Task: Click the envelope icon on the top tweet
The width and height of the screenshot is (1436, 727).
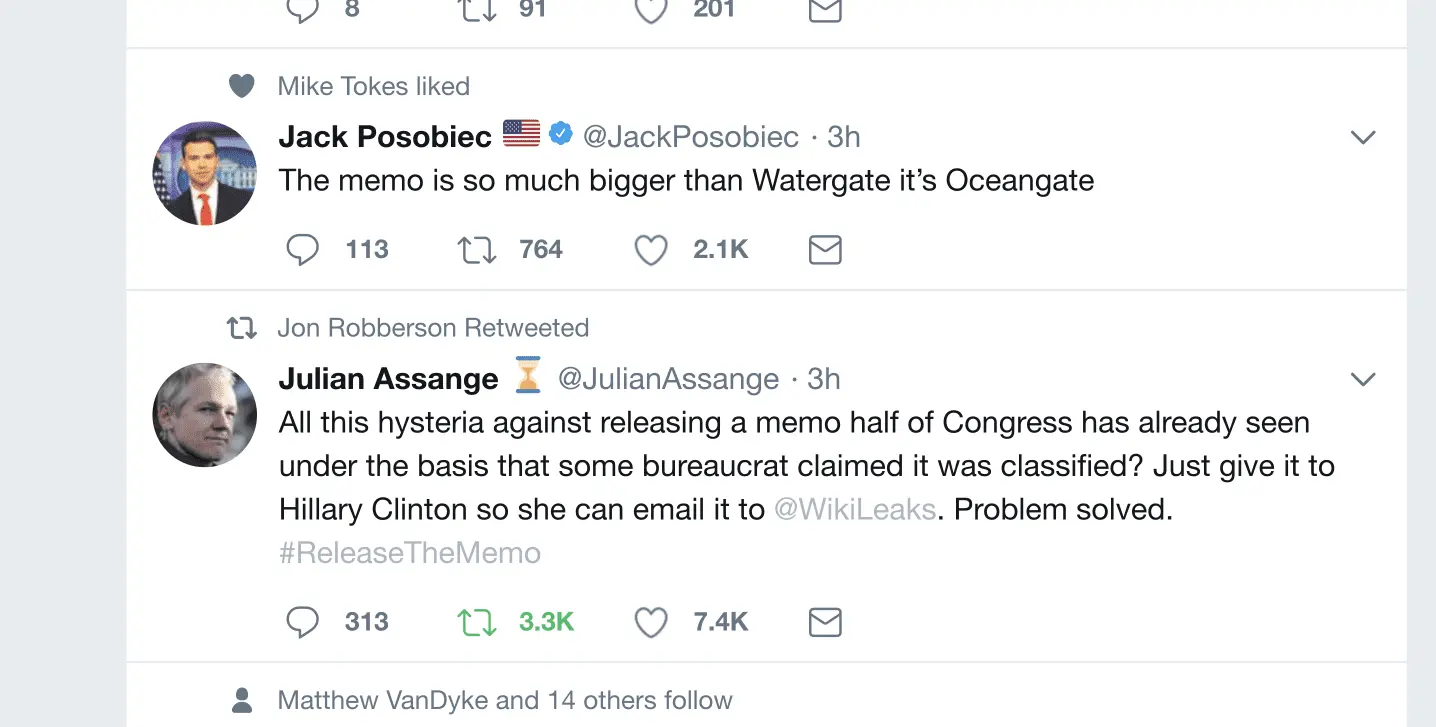Action: 824,11
